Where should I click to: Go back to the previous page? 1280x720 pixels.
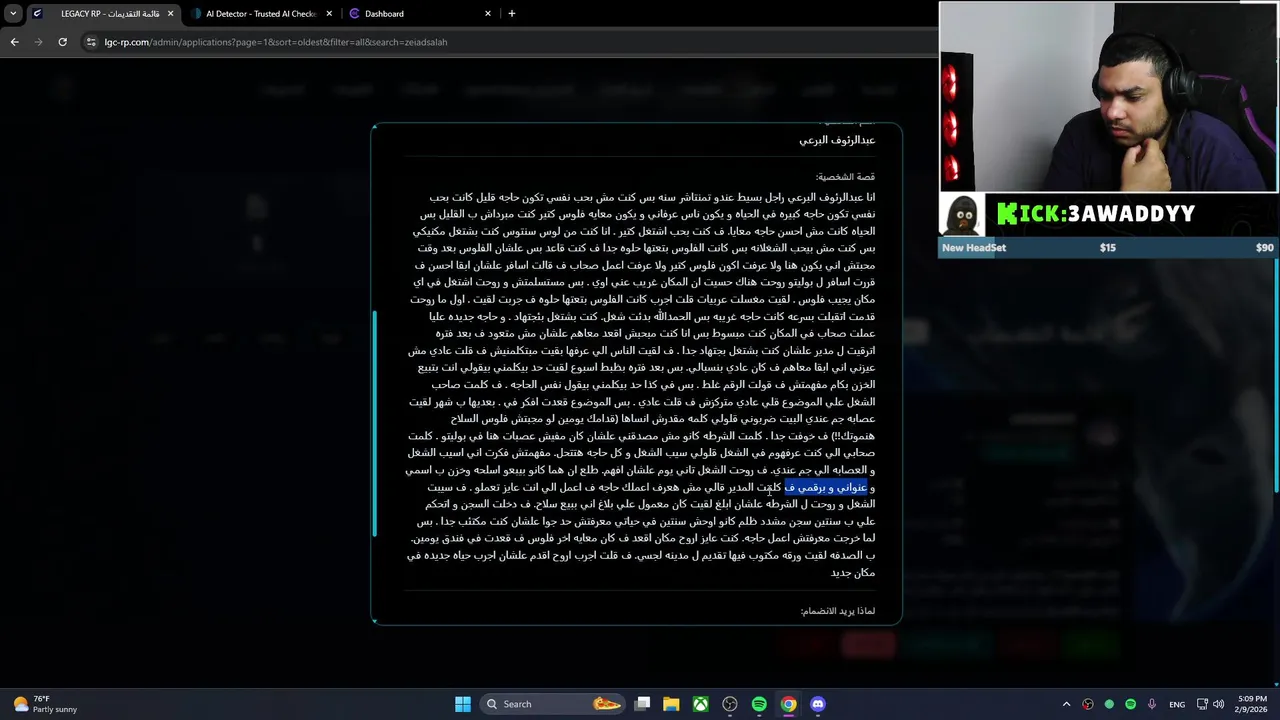[14, 42]
